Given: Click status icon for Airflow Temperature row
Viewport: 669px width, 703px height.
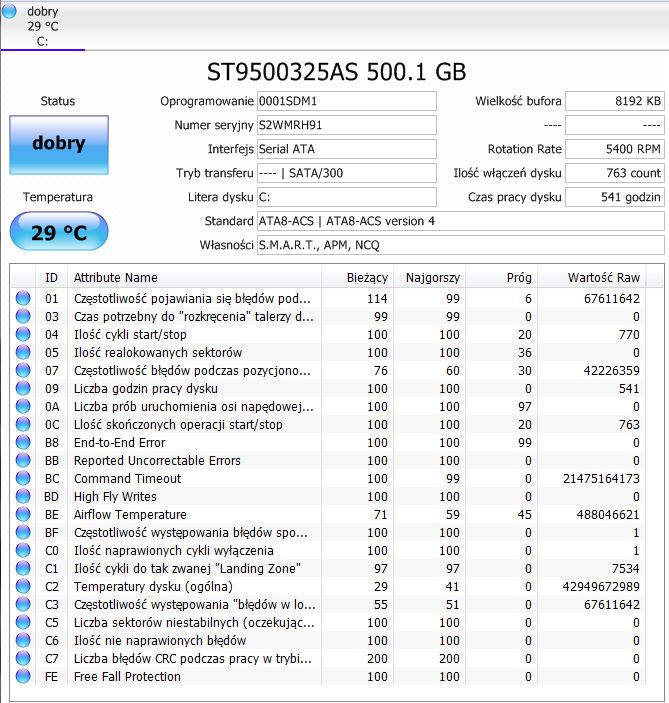Looking at the screenshot, I should (x=23, y=514).
